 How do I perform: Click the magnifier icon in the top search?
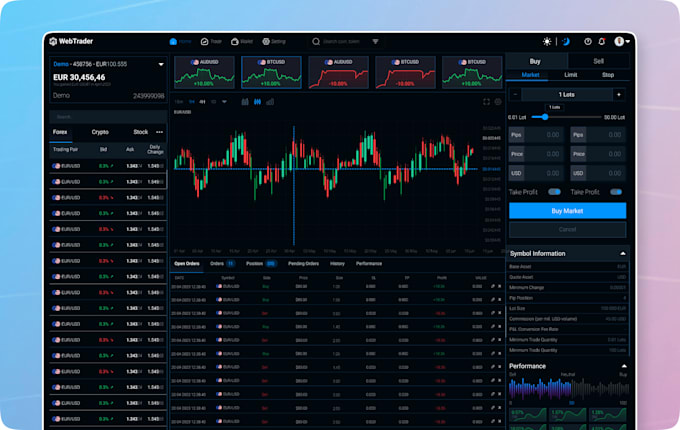(x=316, y=42)
